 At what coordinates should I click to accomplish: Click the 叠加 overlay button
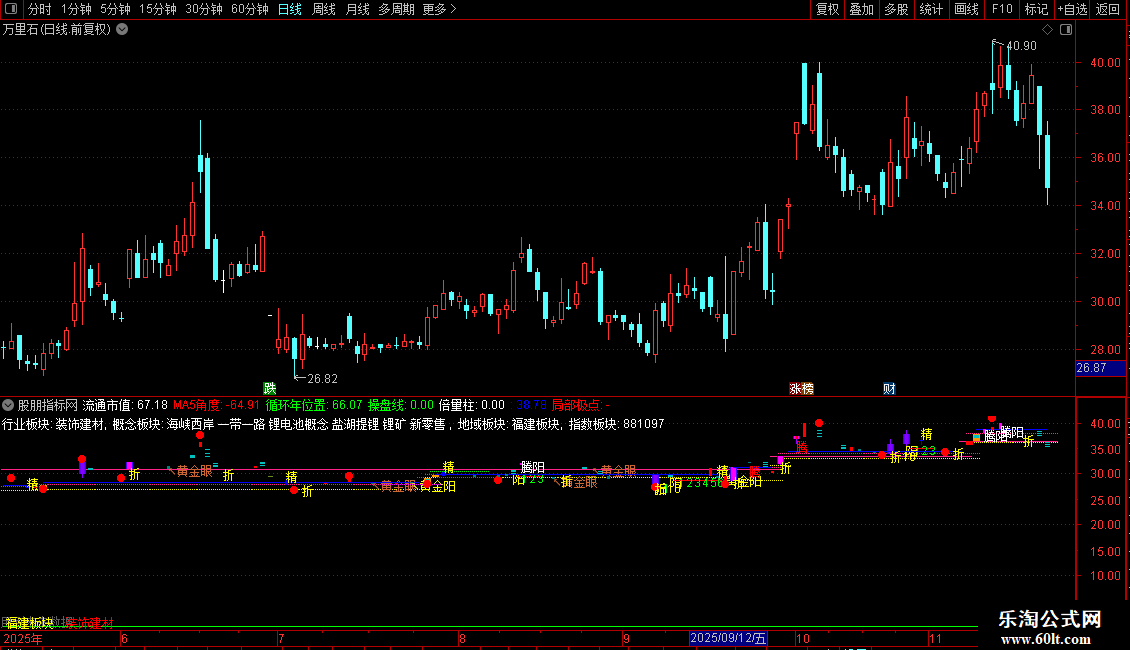click(861, 9)
